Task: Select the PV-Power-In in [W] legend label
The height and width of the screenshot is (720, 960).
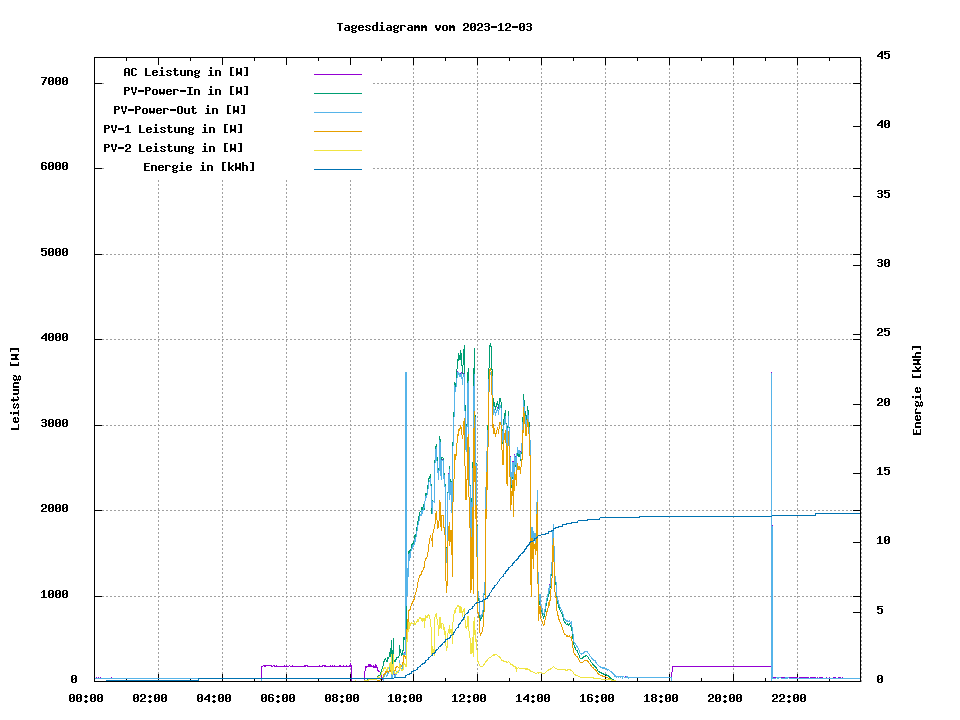Action: tap(186, 91)
